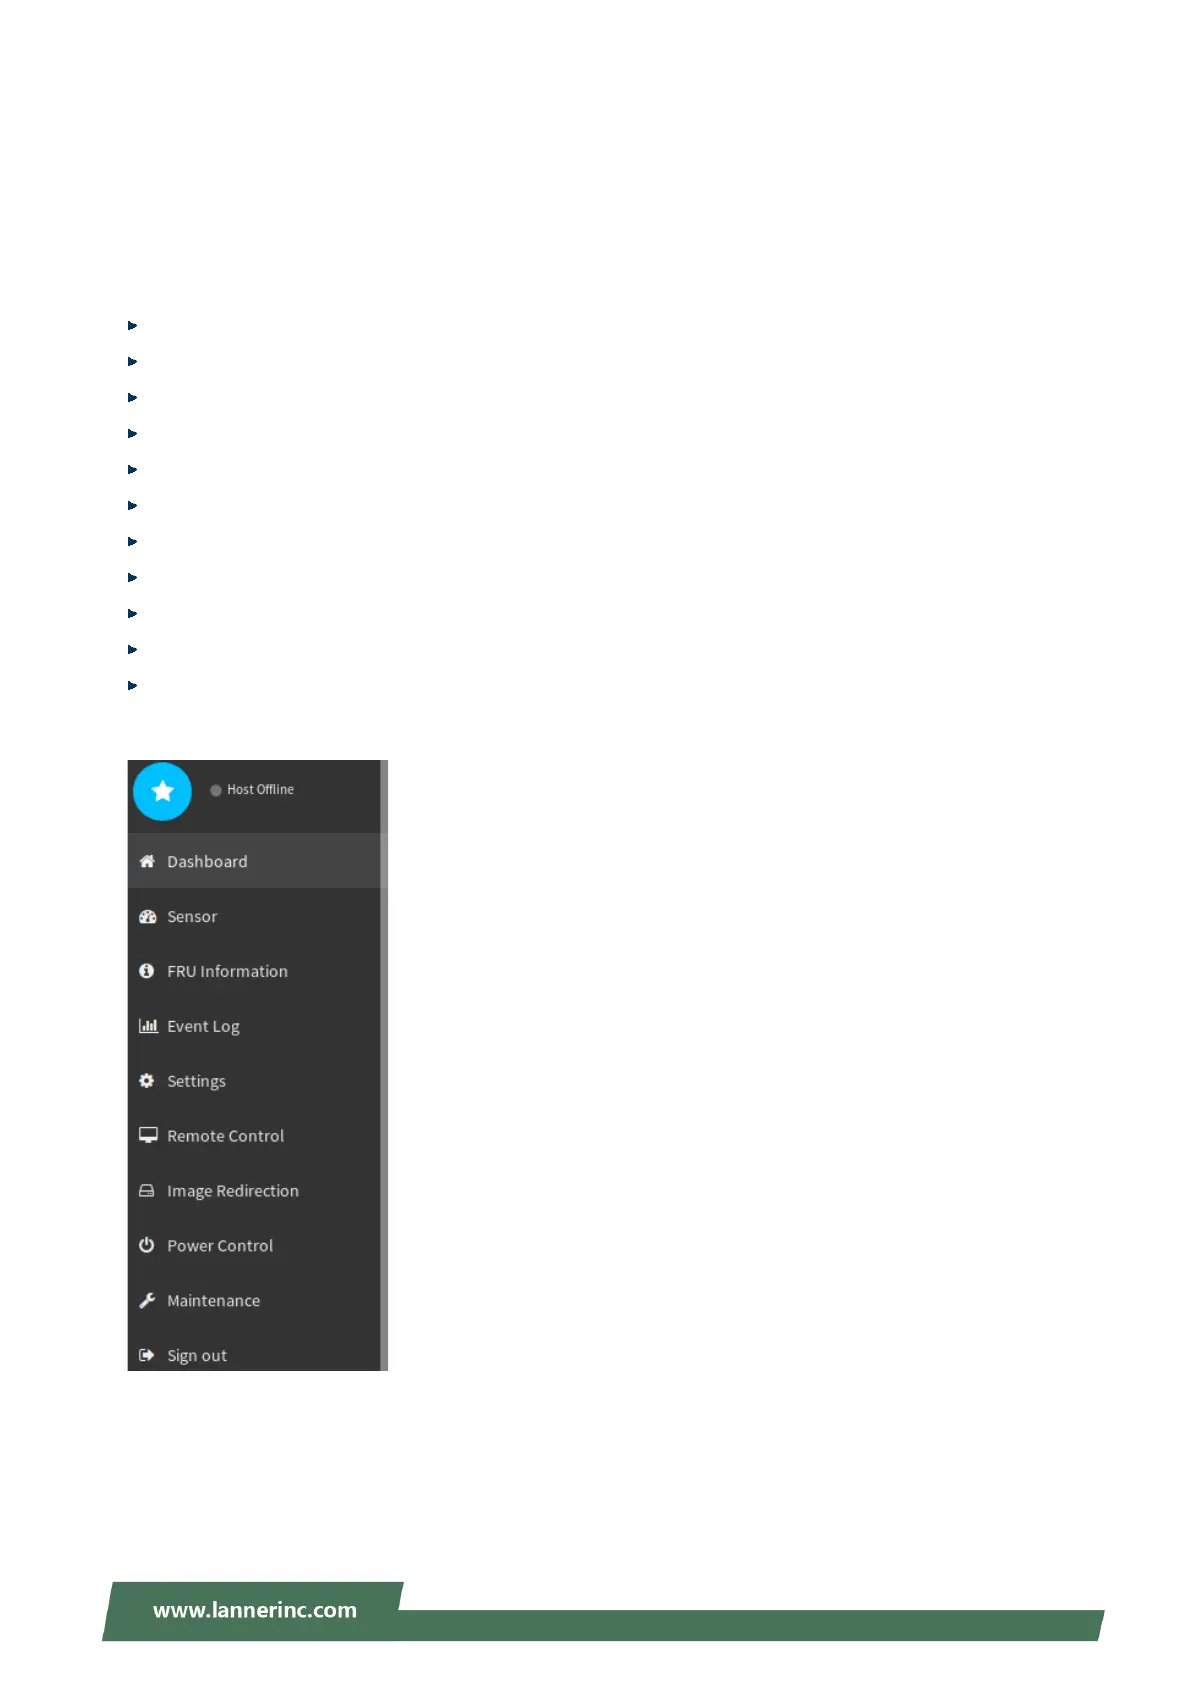Click the blue star logo
The height and width of the screenshot is (1684, 1191).
tap(162, 791)
